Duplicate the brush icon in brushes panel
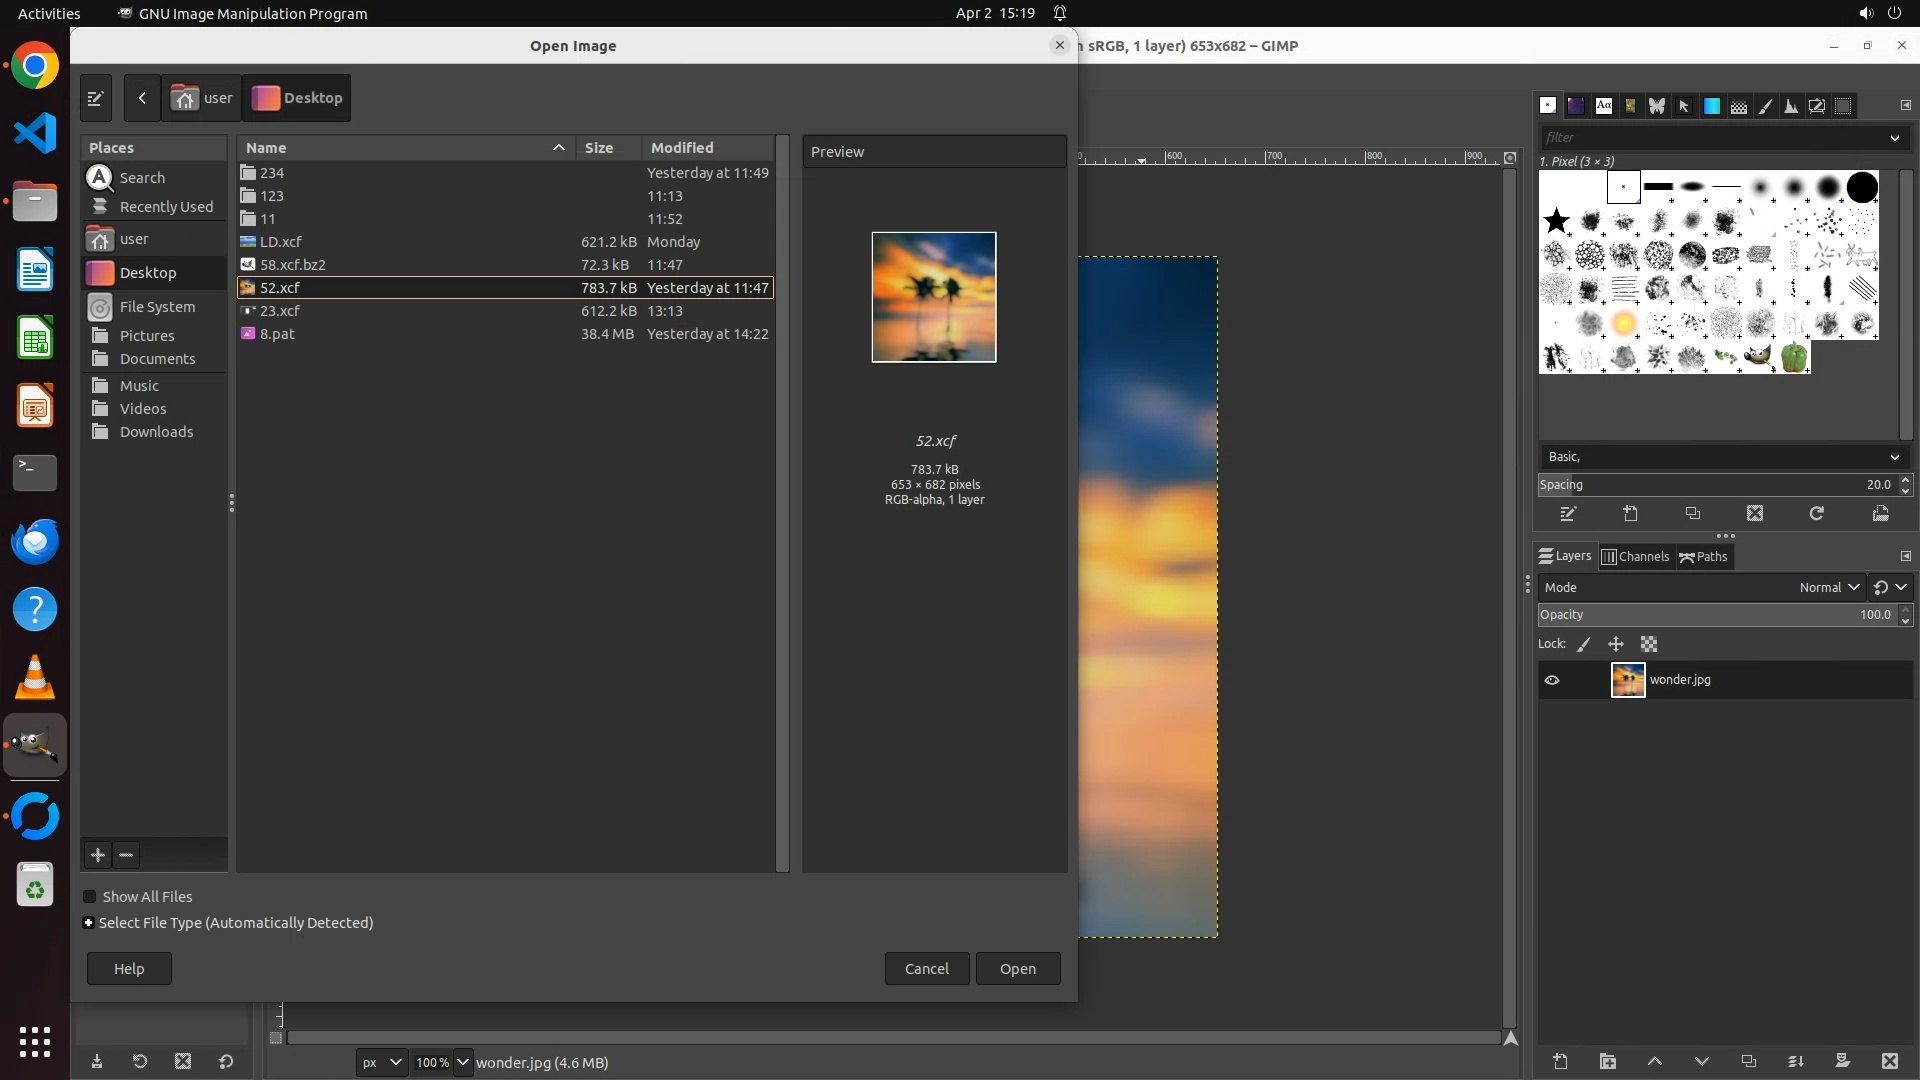The height and width of the screenshot is (1080, 1920). click(x=1693, y=514)
